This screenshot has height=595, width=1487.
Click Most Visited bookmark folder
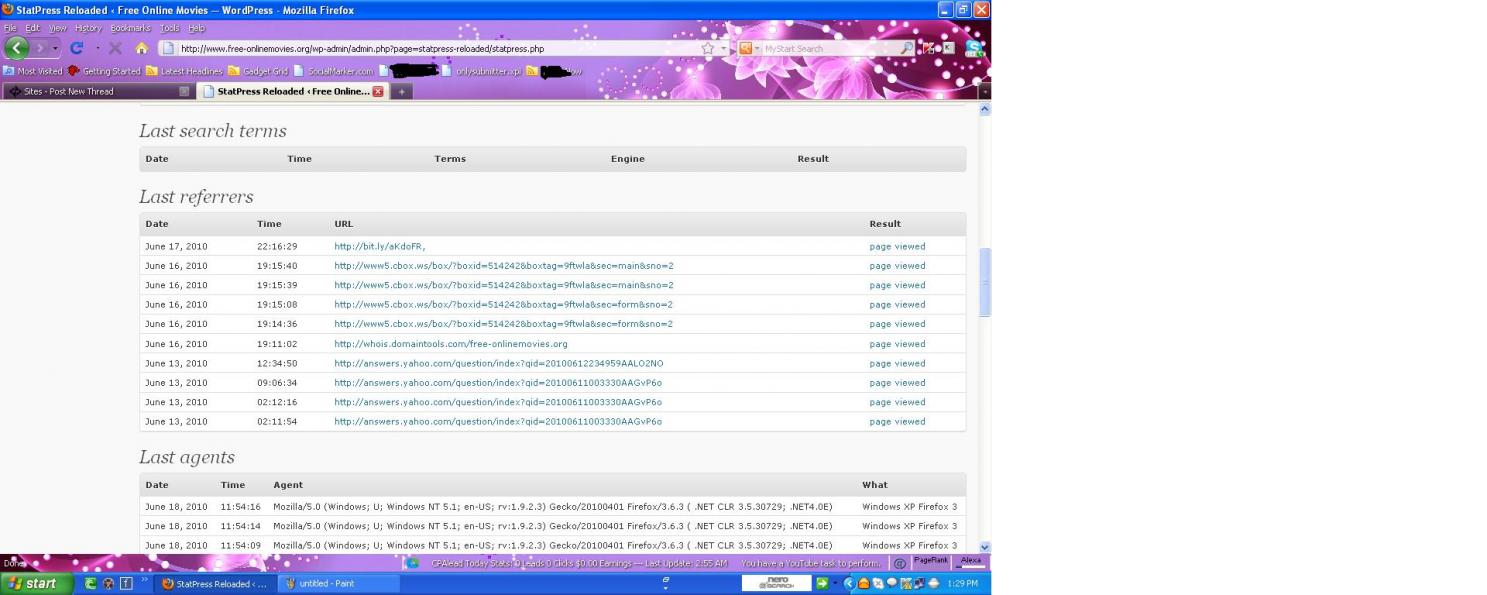click(x=38, y=71)
